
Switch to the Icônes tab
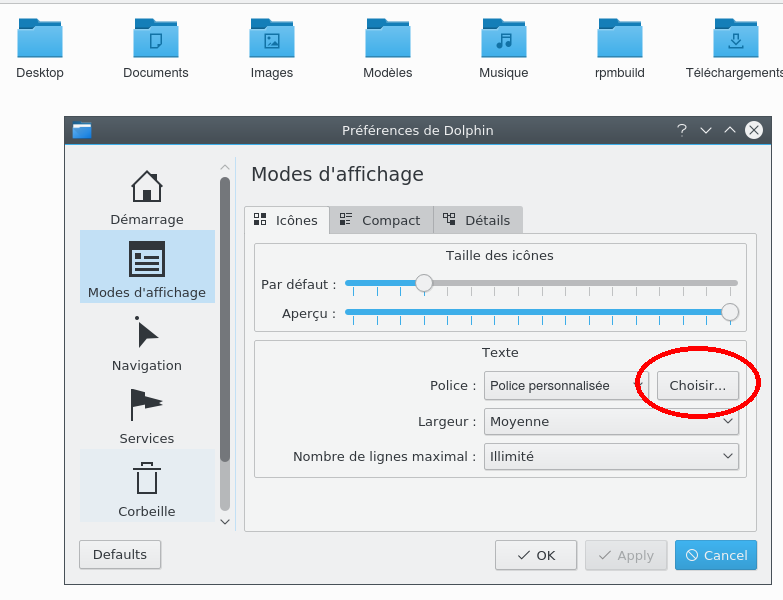pyautogui.click(x=287, y=220)
